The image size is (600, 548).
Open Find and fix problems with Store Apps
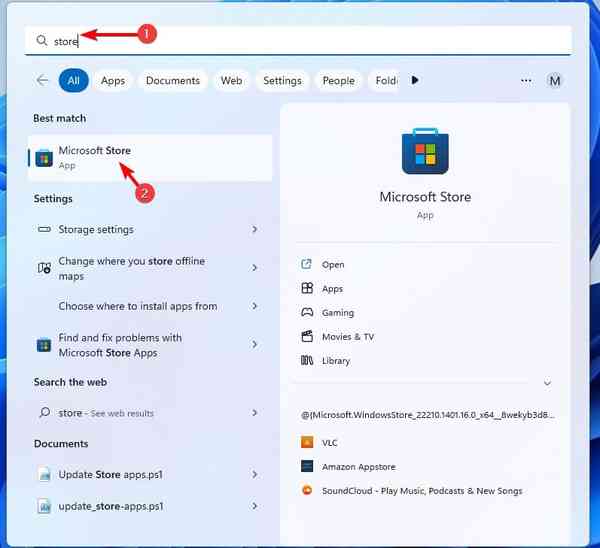pyautogui.click(x=150, y=345)
